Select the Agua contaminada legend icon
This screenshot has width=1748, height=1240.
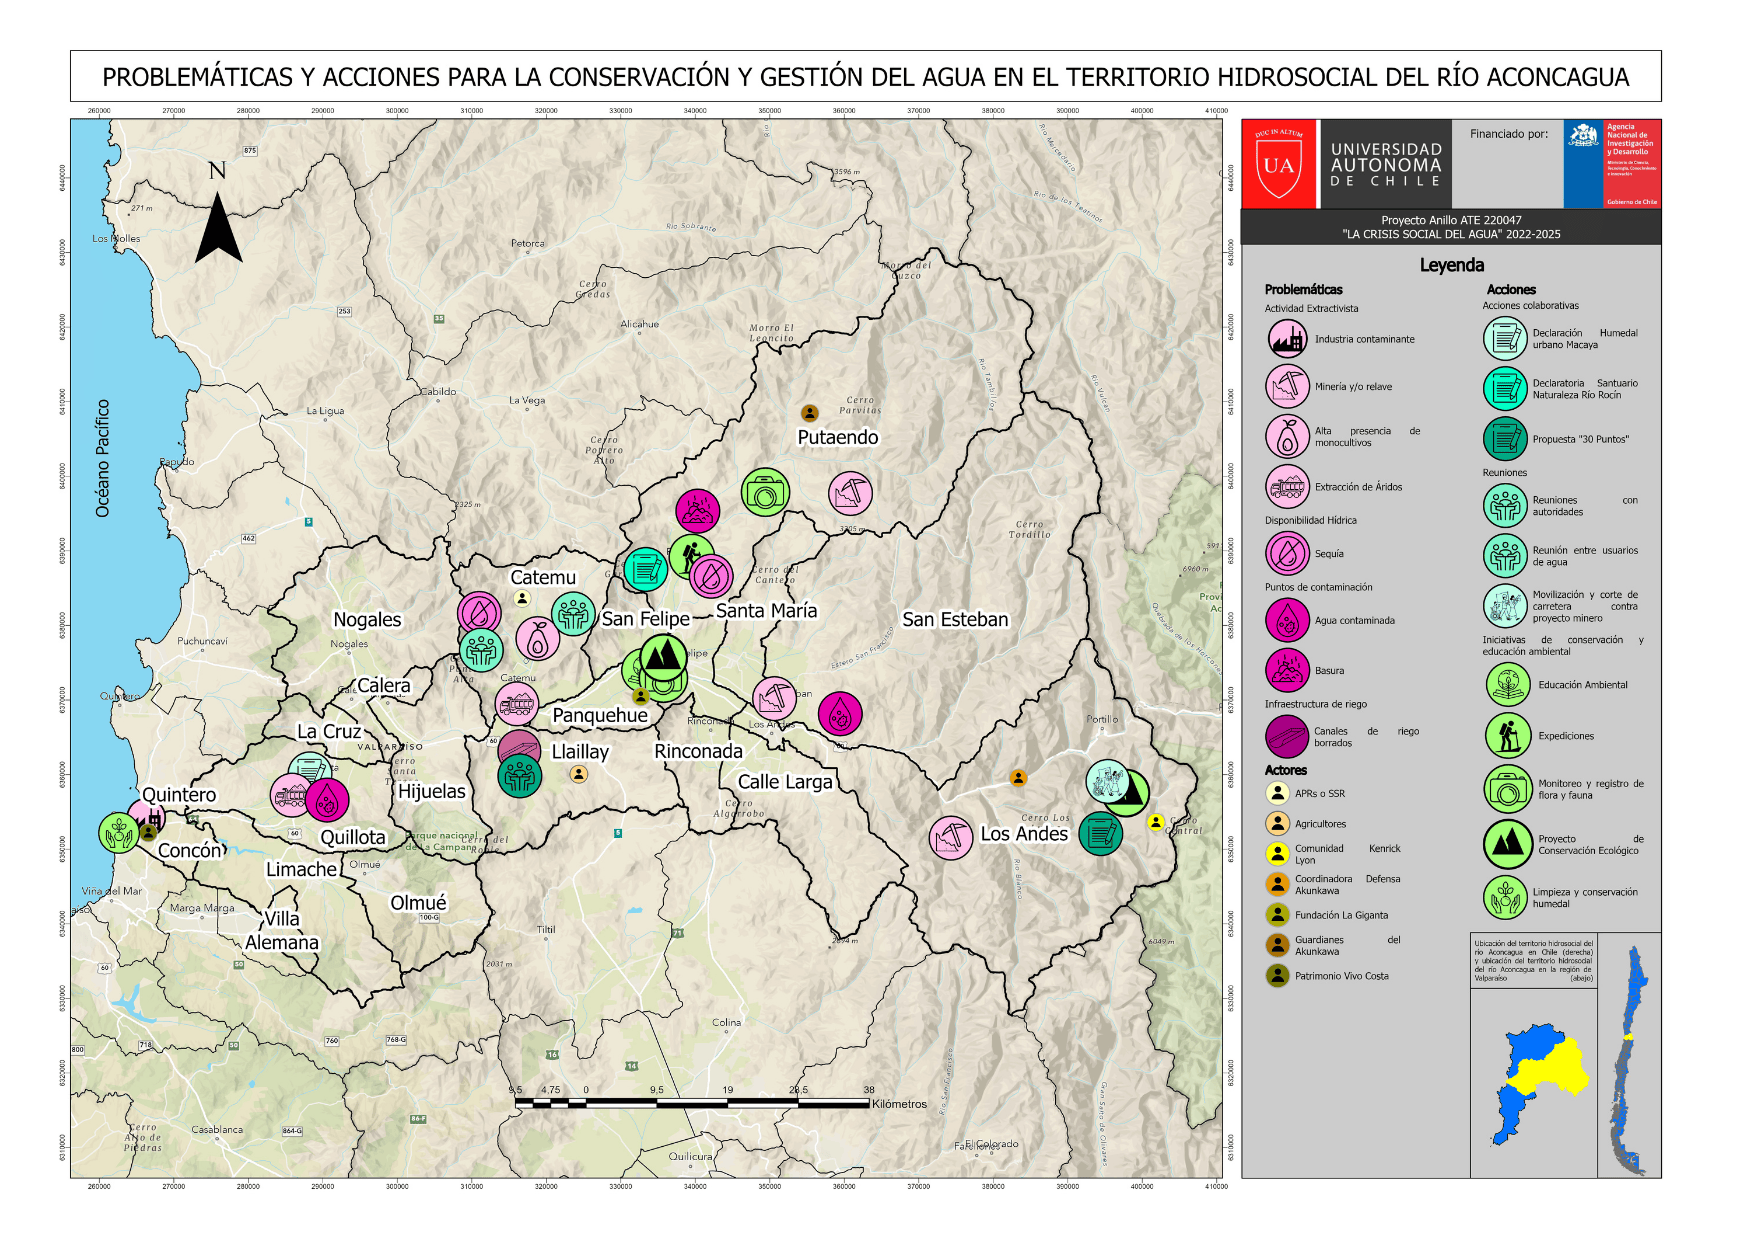point(1287,620)
